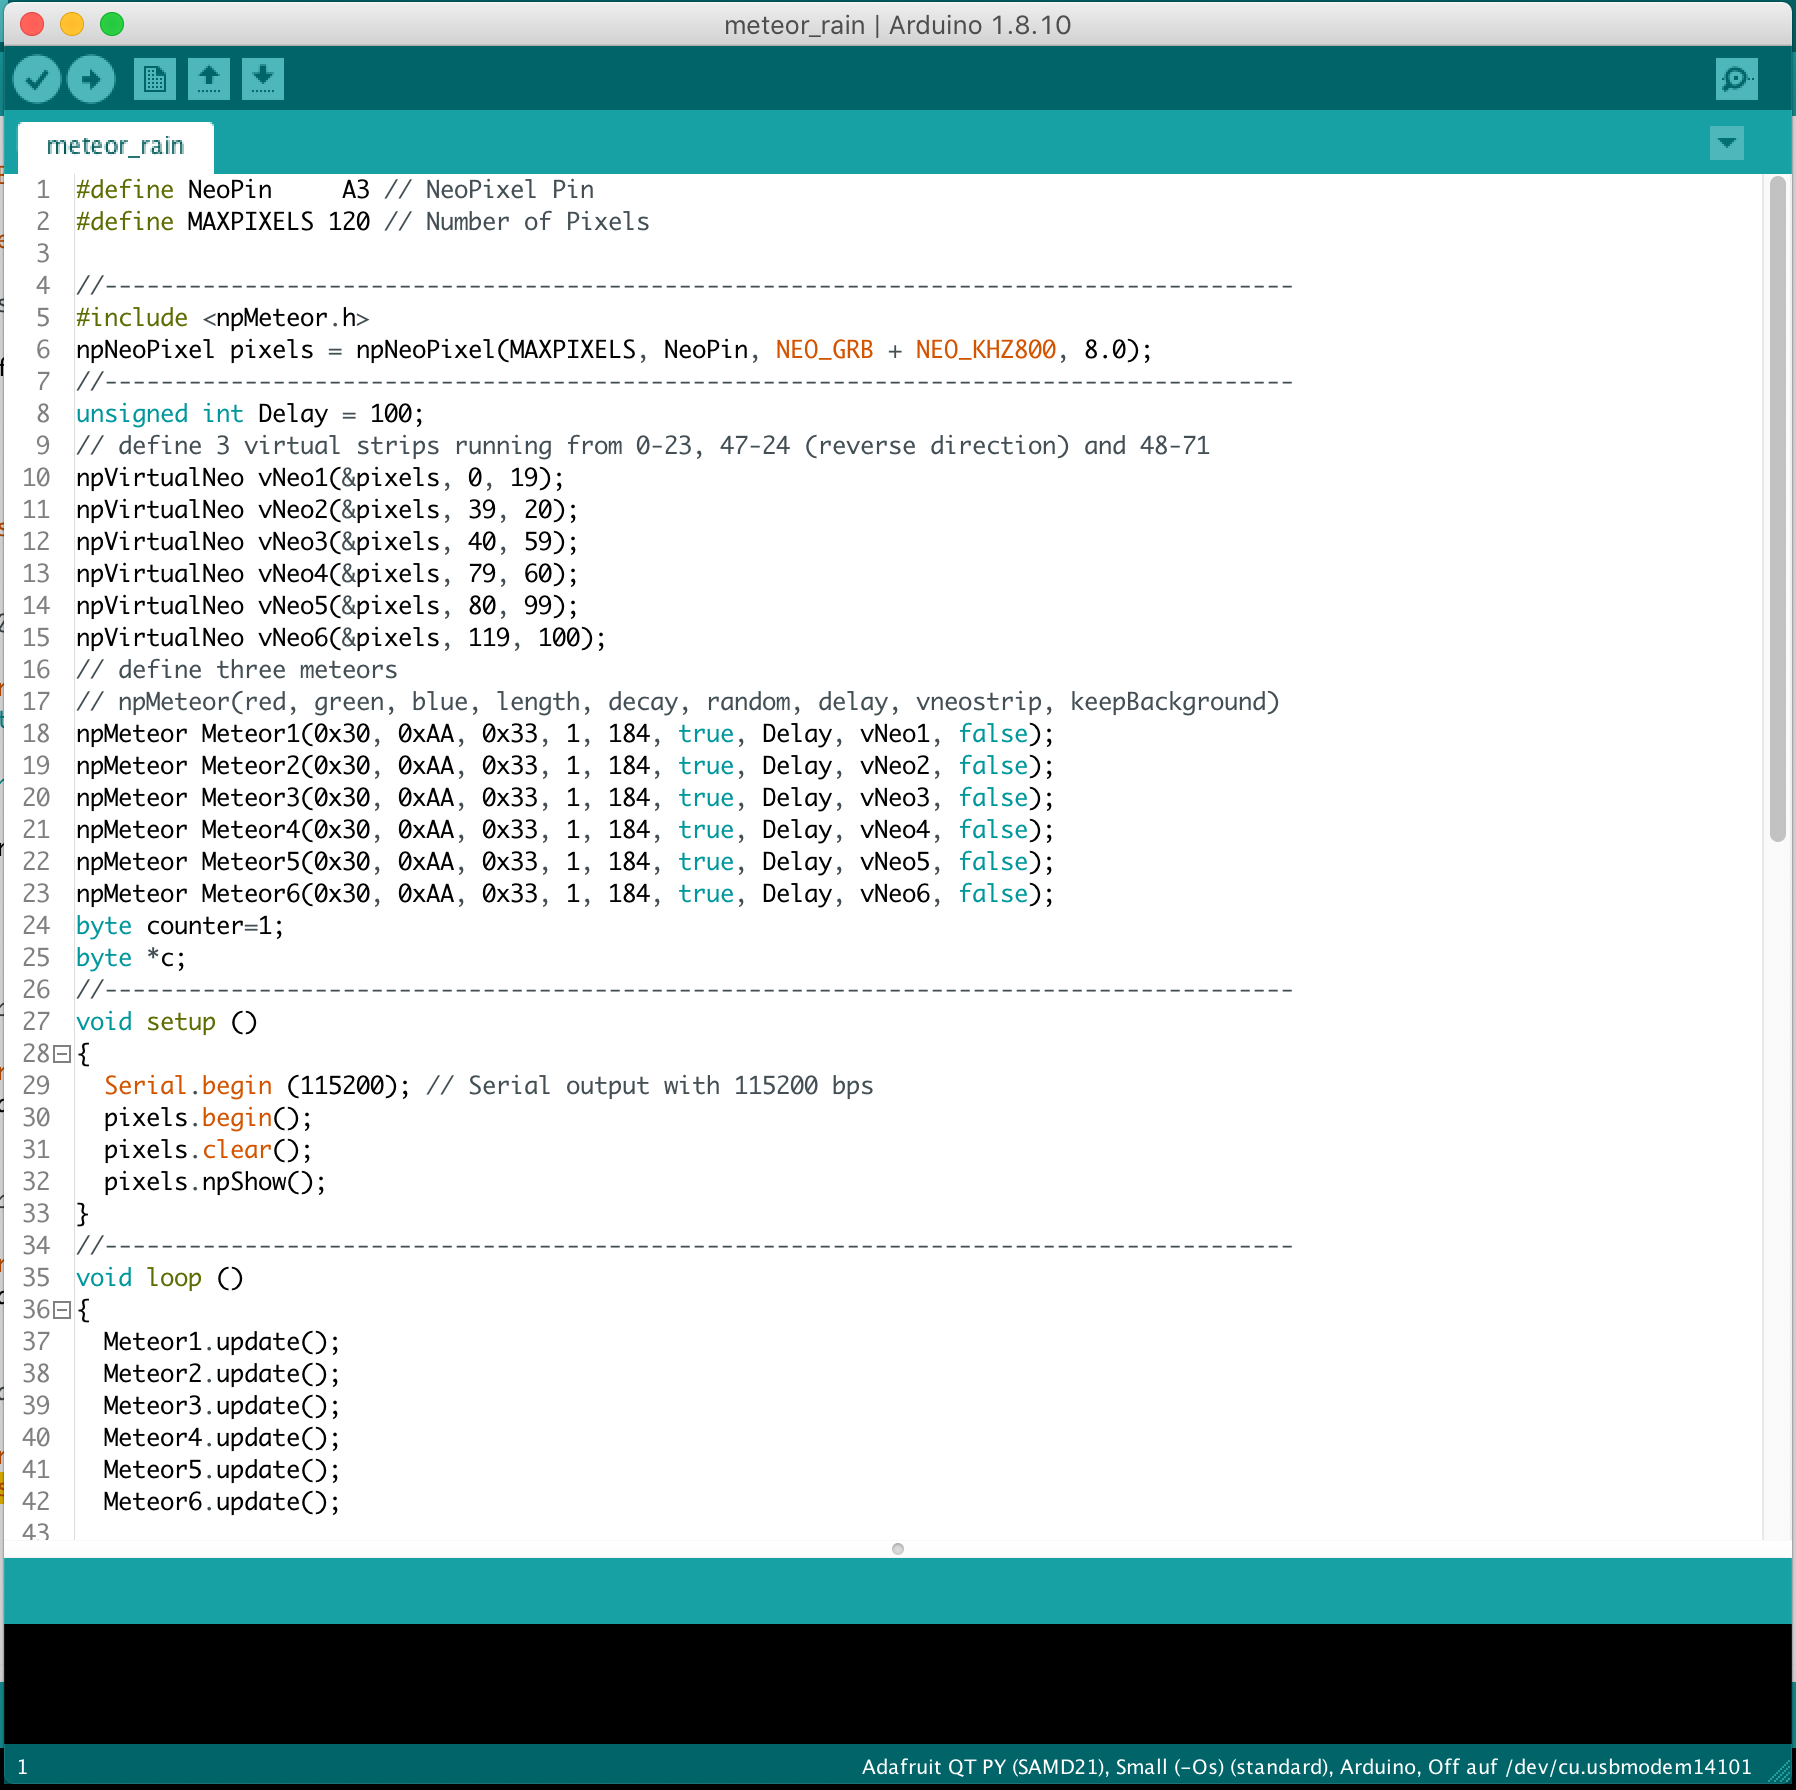Viewport: 1796px width, 1790px height.
Task: Click 'Meteor1.update();' statement
Action: tap(222, 1342)
